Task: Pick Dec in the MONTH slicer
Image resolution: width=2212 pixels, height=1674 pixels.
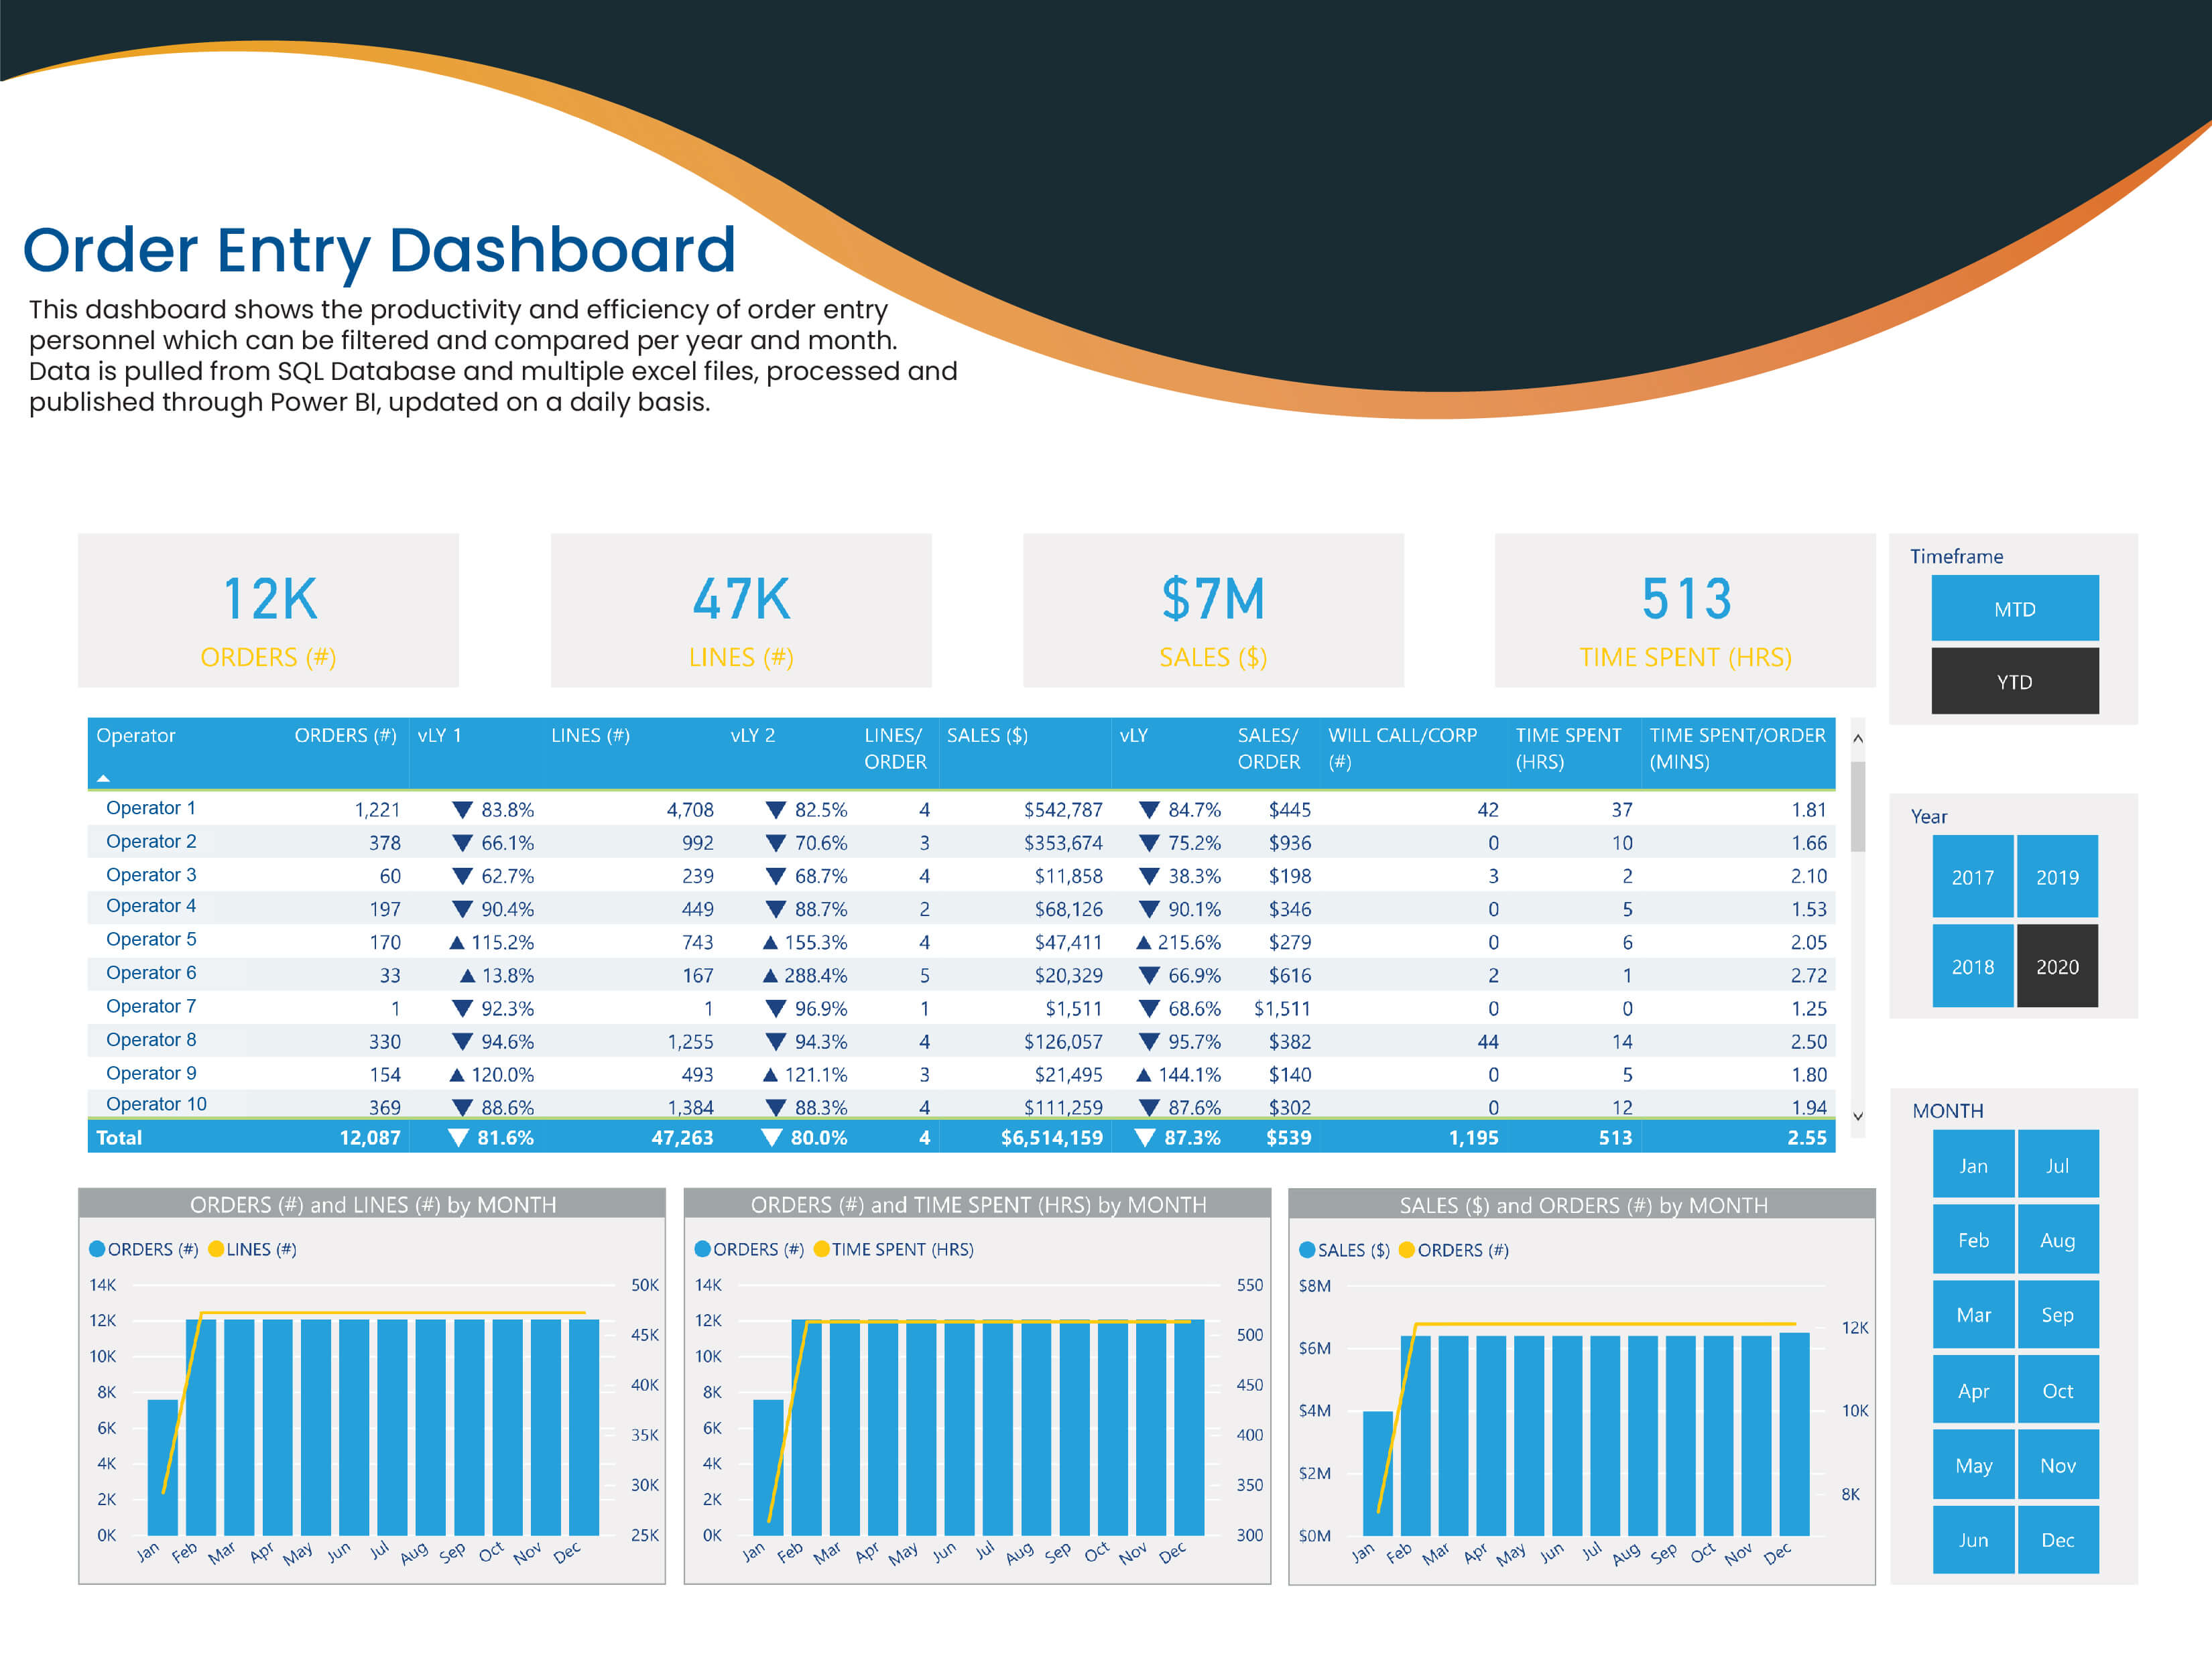Action: [x=2057, y=1540]
